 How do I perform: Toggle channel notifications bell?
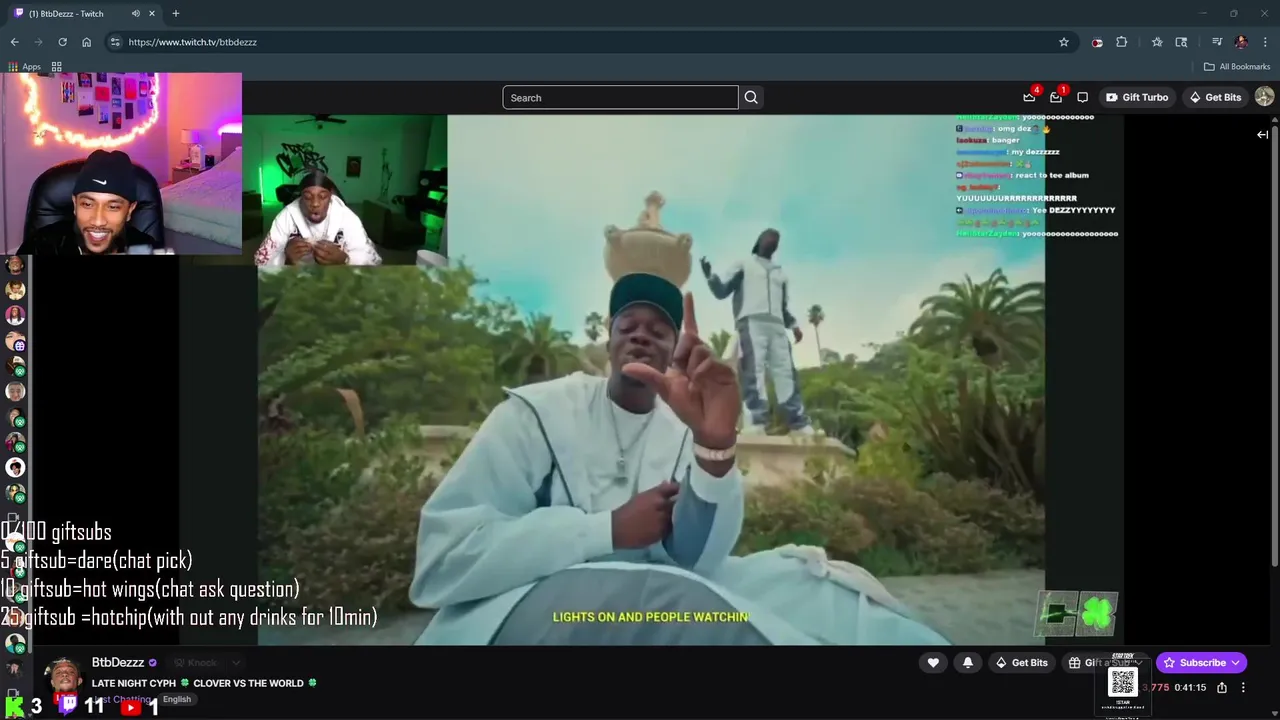[967, 662]
